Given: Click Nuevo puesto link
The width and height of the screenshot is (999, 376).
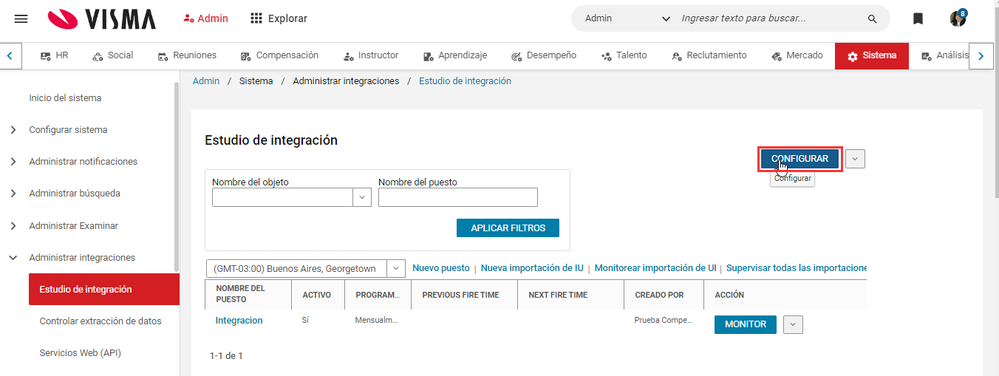Looking at the screenshot, I should [441, 268].
